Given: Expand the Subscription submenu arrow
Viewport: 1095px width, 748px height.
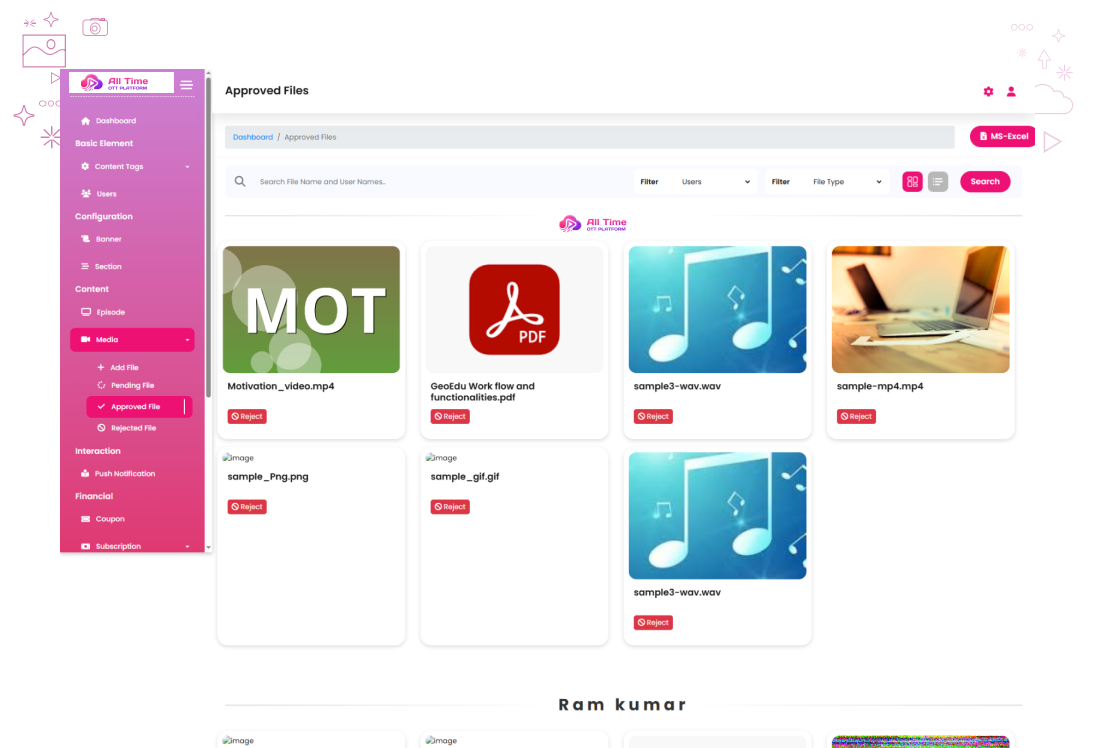Looking at the screenshot, I should (x=187, y=547).
